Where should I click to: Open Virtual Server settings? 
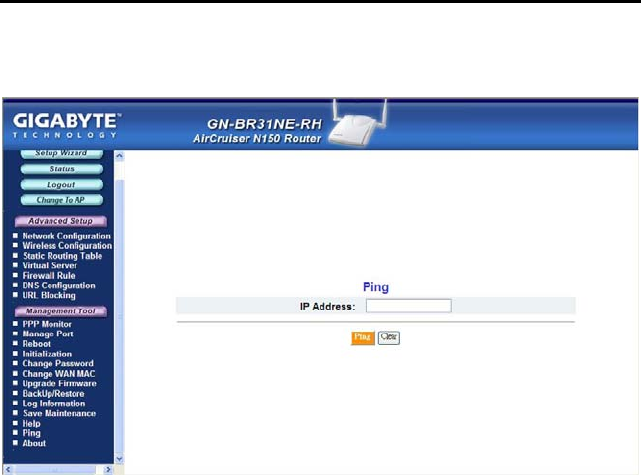tap(49, 265)
